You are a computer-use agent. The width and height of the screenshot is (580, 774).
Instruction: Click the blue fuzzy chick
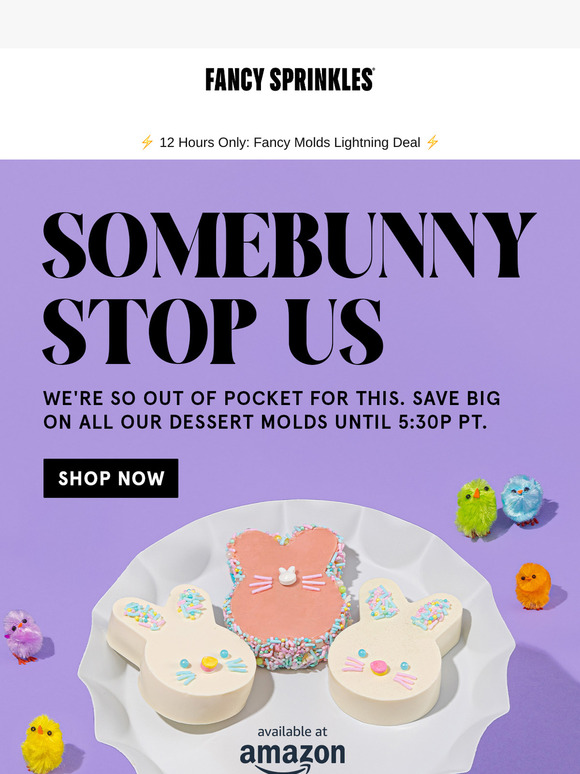(x=522, y=500)
